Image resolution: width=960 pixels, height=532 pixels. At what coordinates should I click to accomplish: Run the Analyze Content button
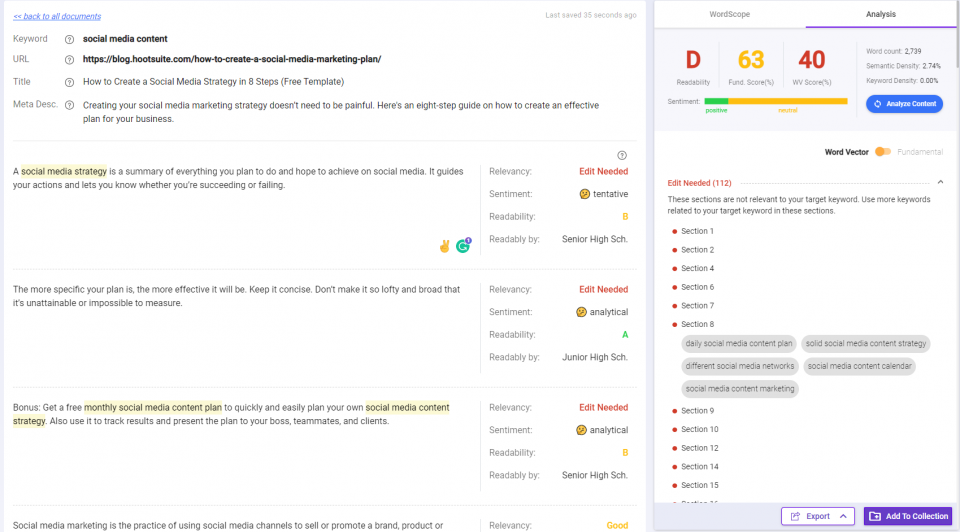point(904,104)
